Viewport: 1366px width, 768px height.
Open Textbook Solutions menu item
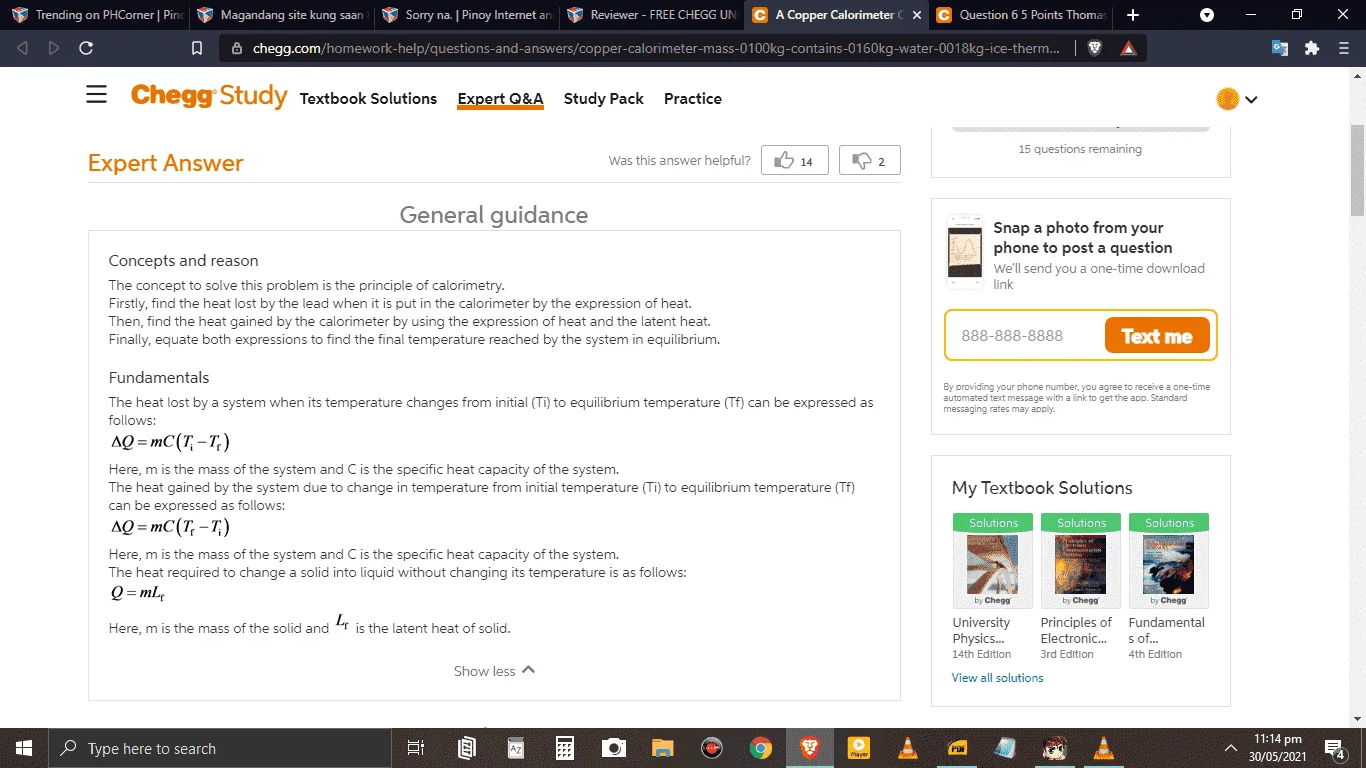[x=368, y=98]
